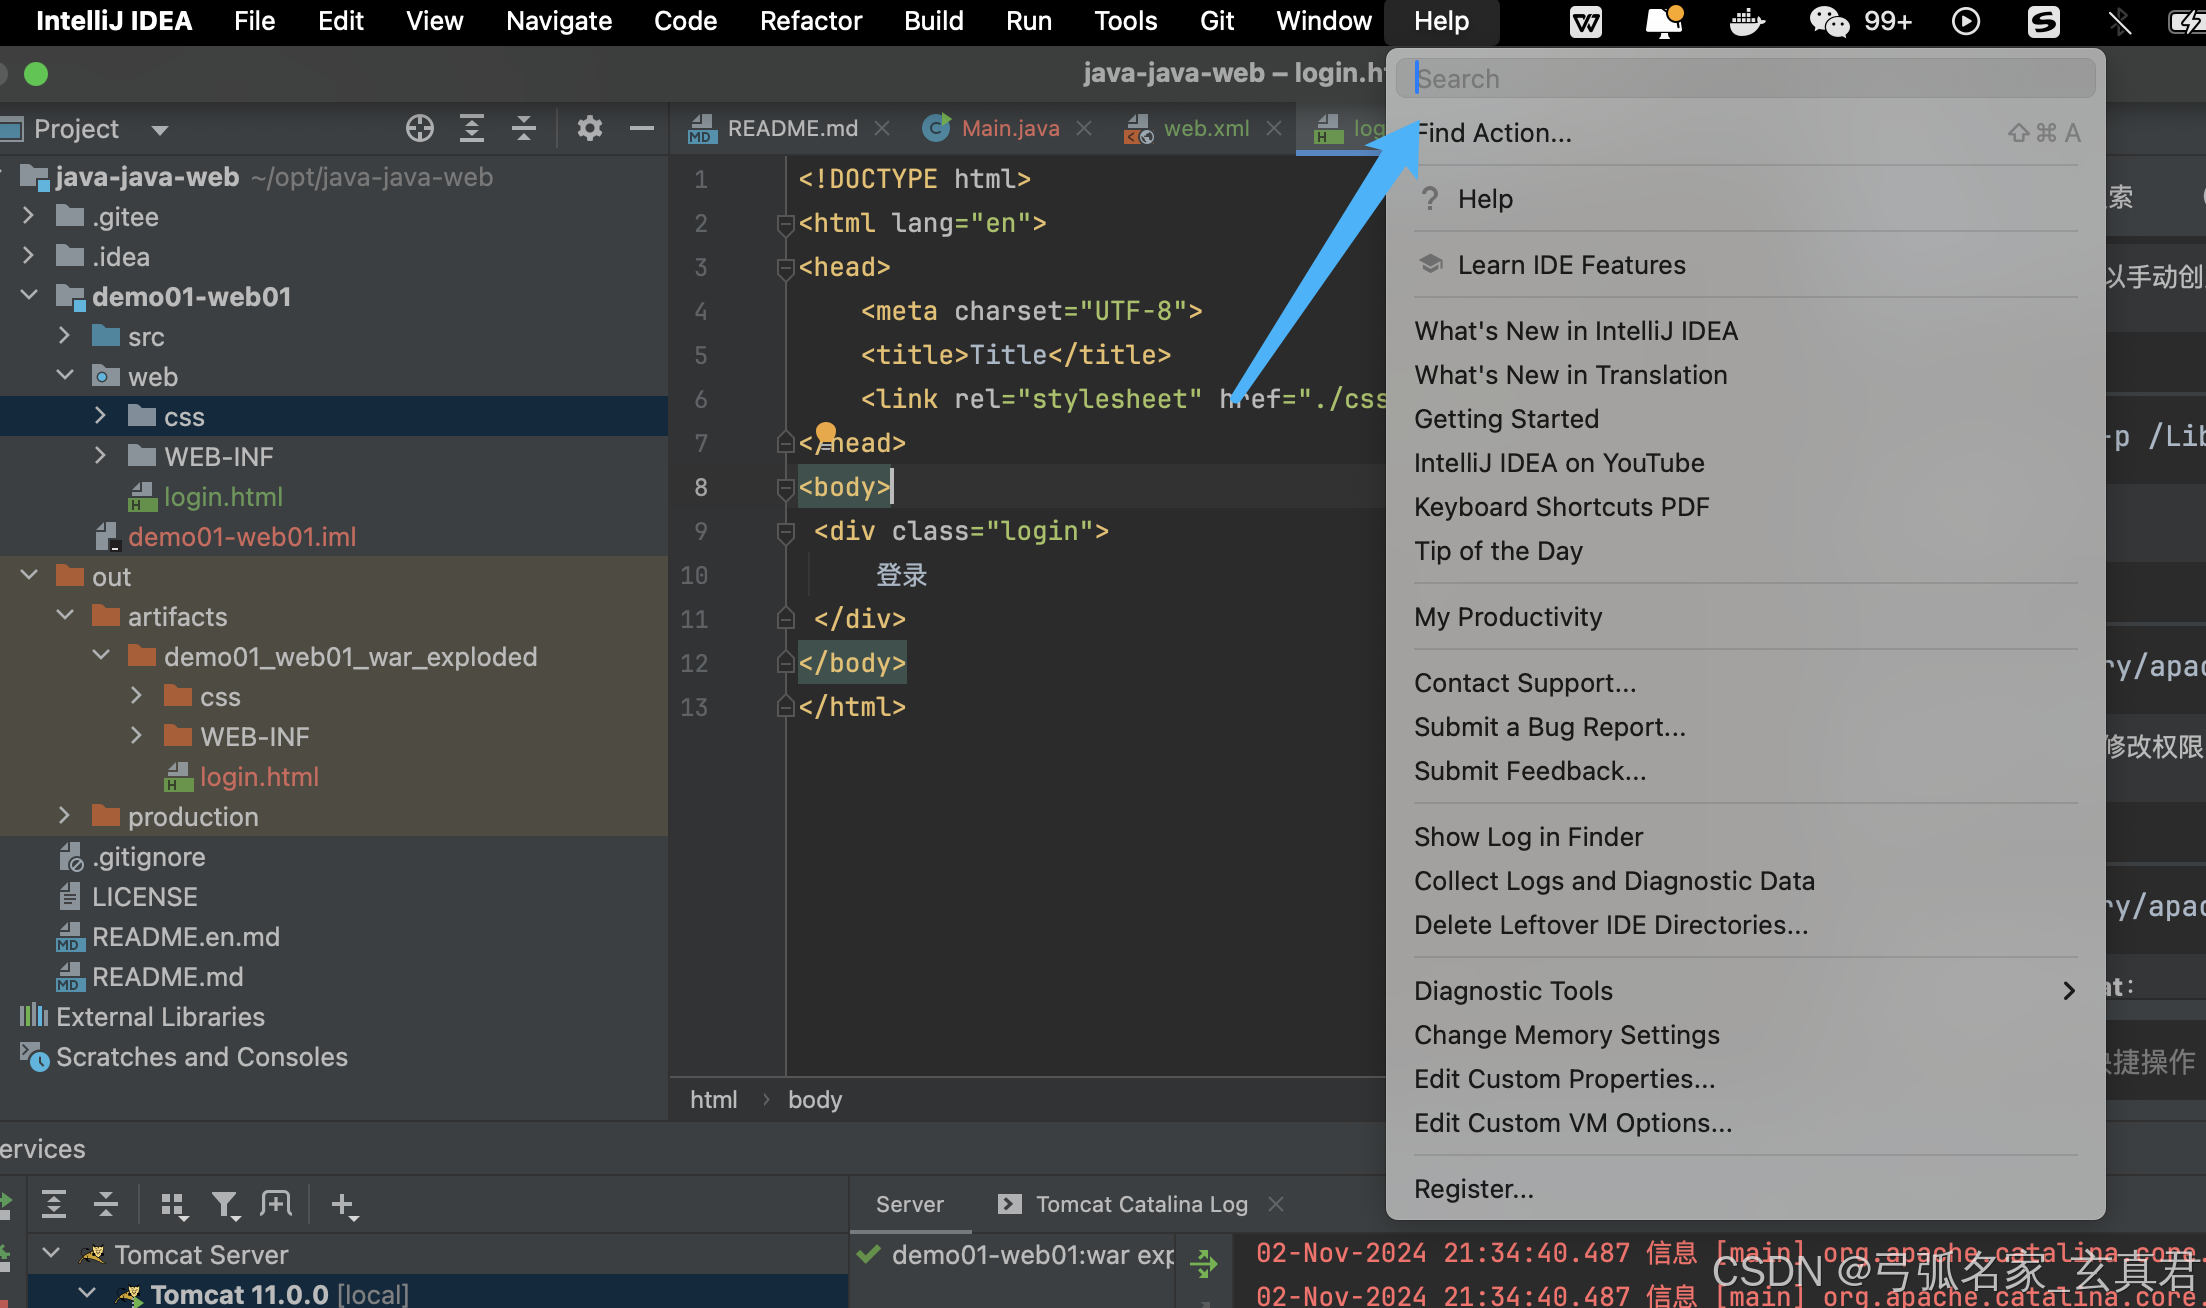Click the body breadcrumb below the editor
Screen dimensions: 2206x1308
815,1099
